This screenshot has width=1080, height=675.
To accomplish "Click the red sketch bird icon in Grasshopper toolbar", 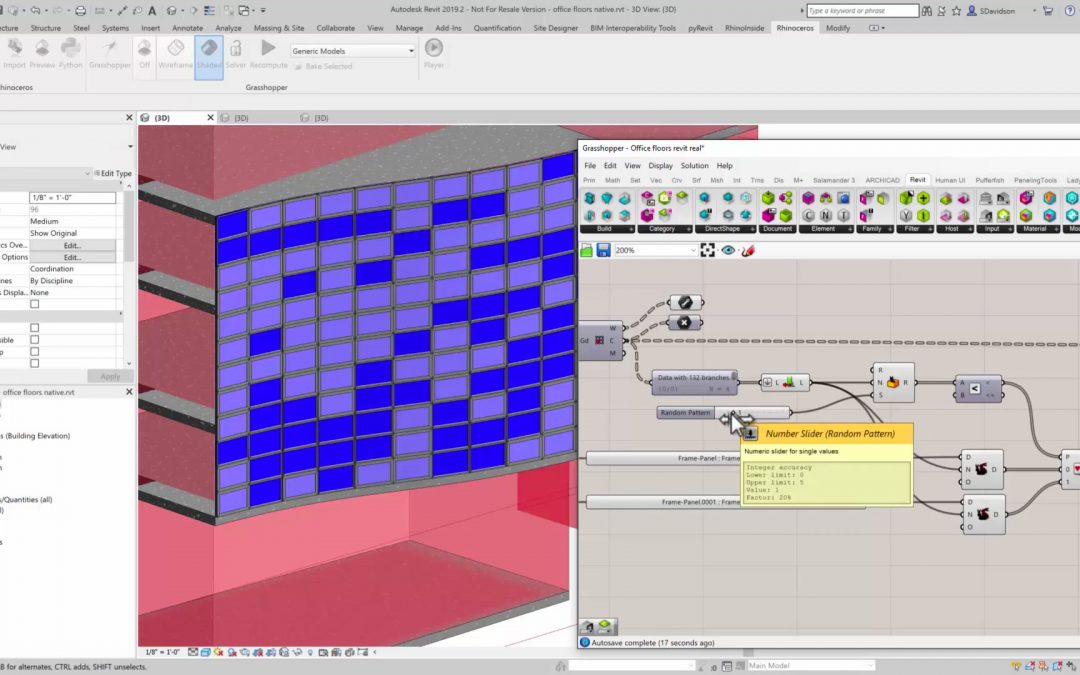I will 748,250.
